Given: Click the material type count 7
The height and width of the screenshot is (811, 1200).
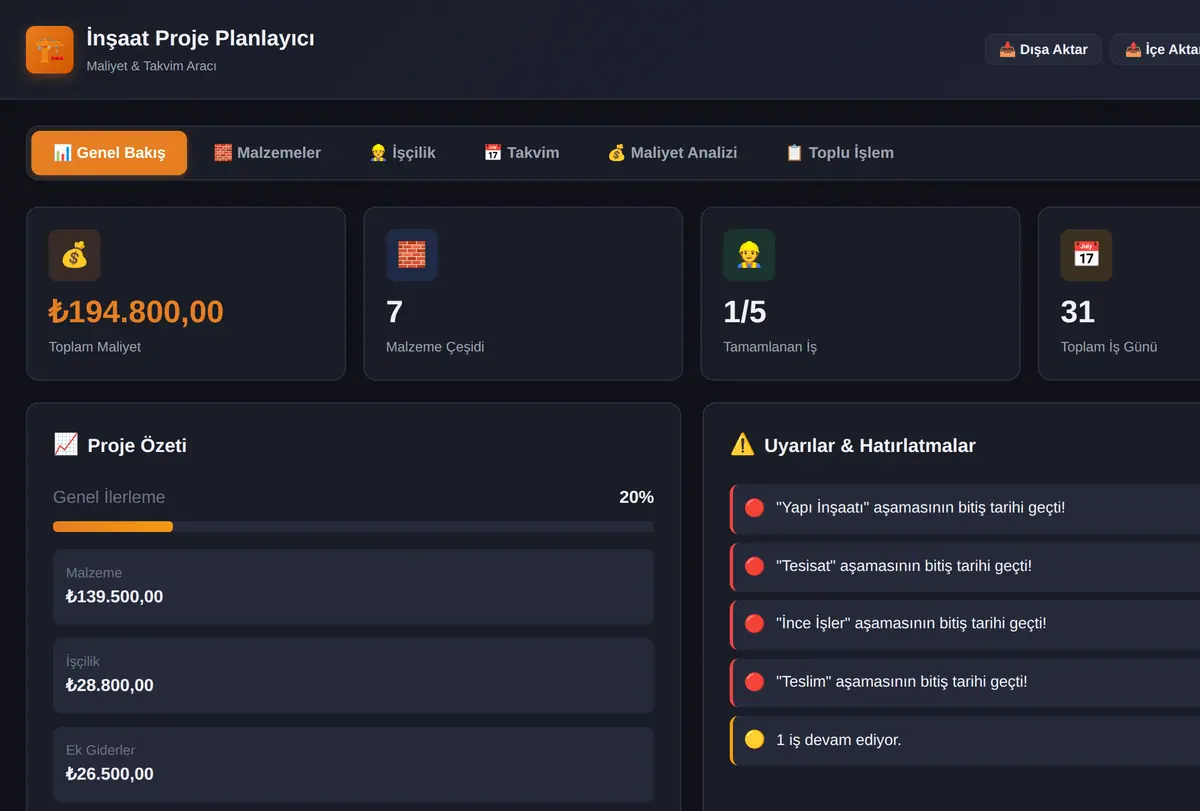Looking at the screenshot, I should point(394,312).
